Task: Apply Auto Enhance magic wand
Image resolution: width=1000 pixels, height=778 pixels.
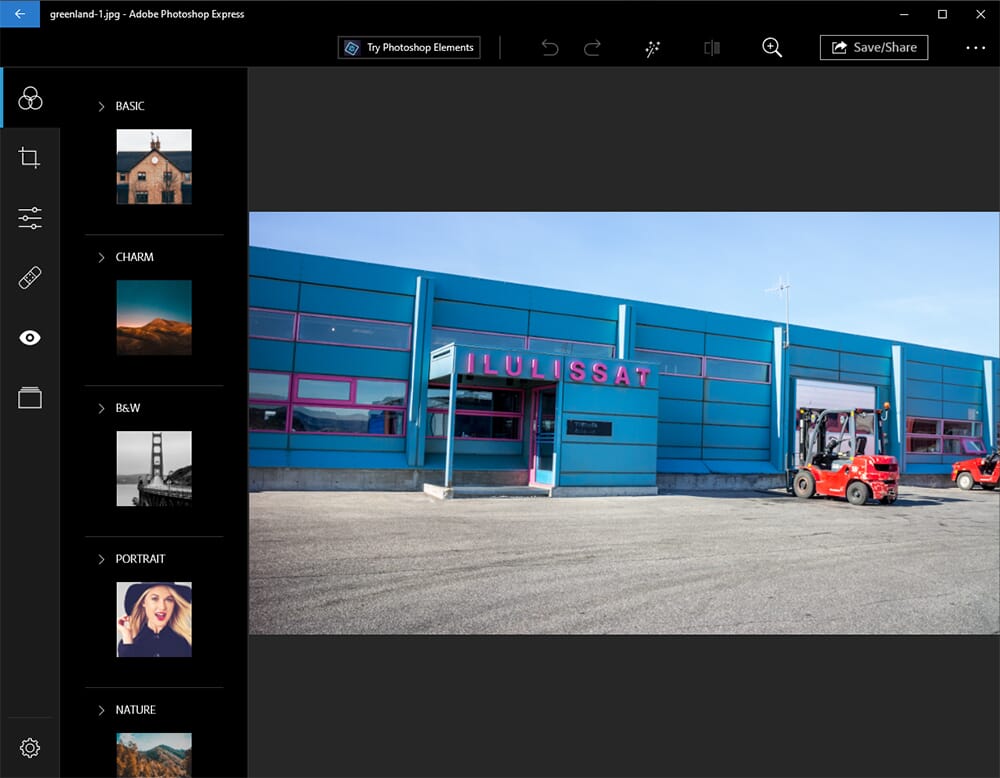Action: (x=653, y=48)
